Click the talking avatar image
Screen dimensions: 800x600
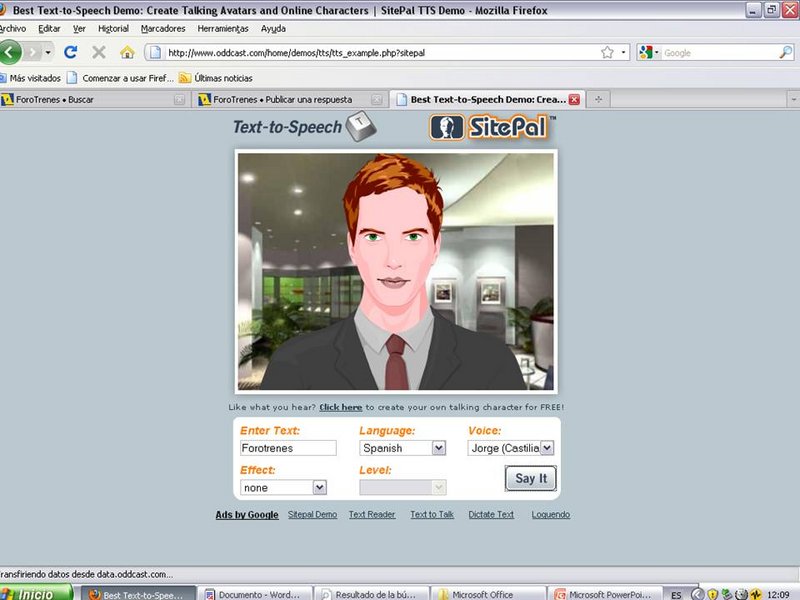[x=396, y=271]
